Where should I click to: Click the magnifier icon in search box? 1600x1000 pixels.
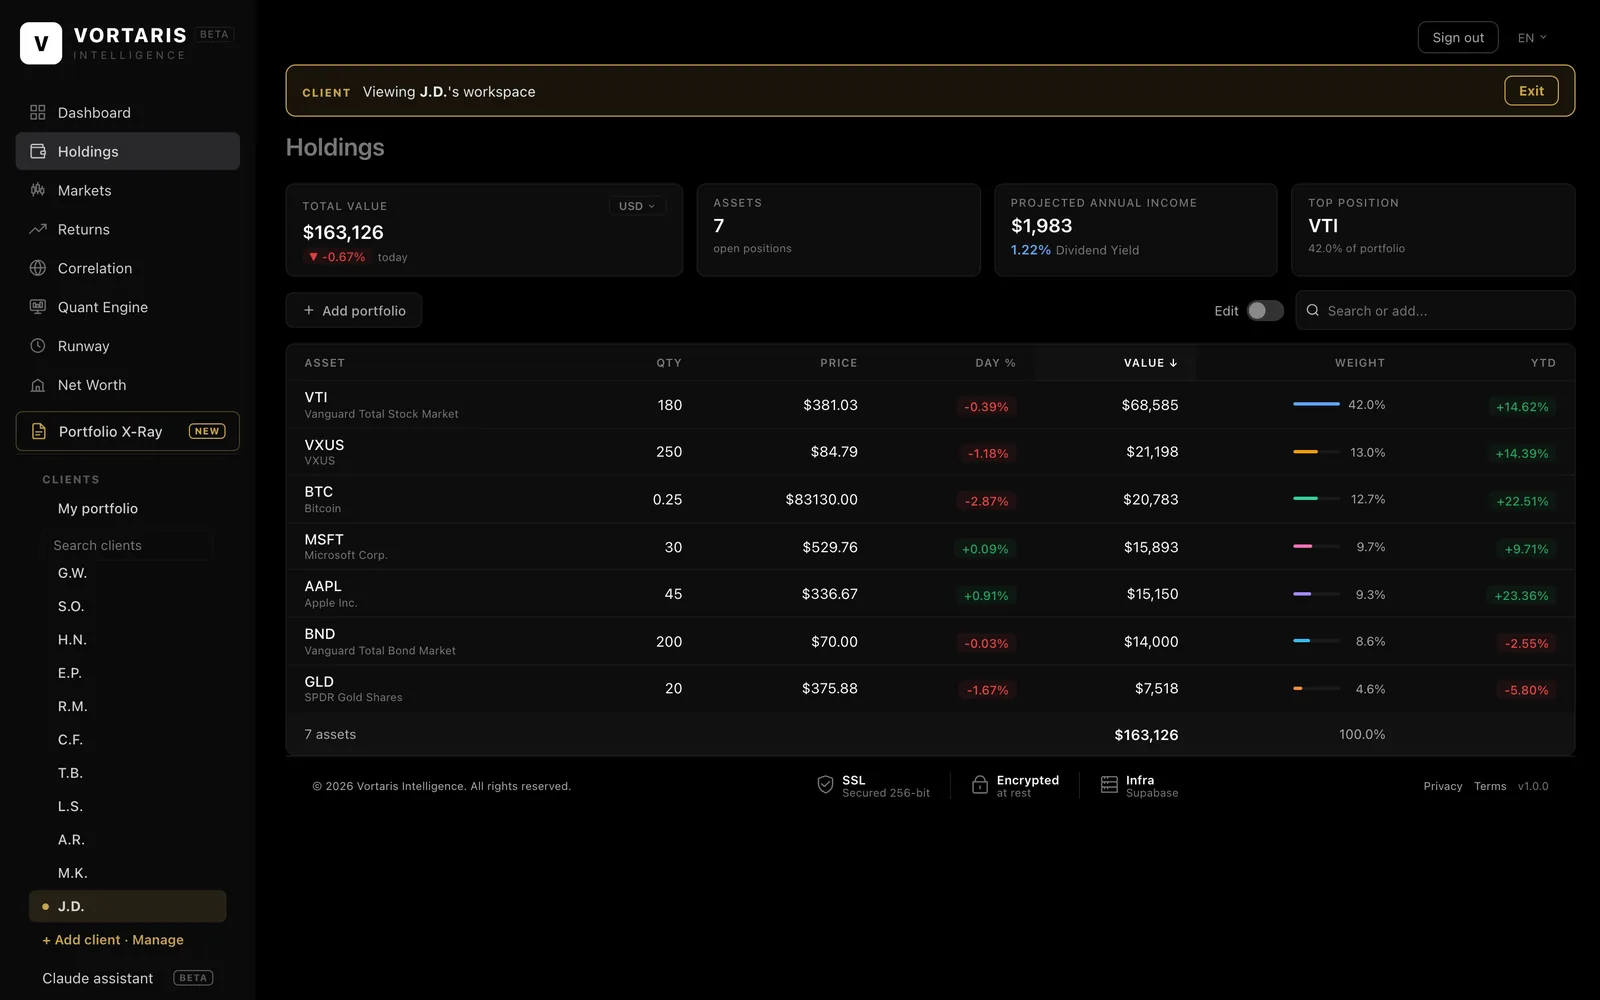tap(1313, 310)
